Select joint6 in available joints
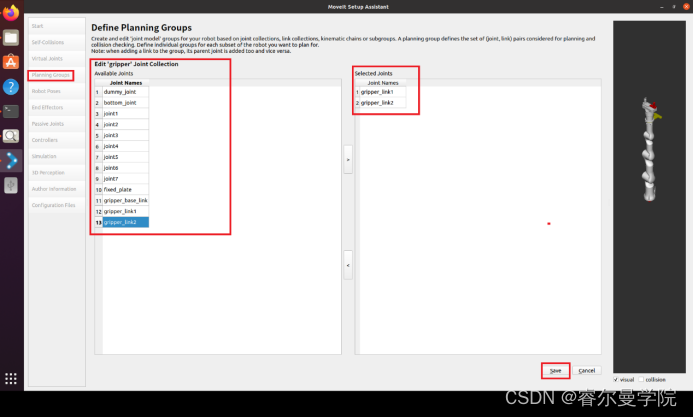The image size is (693, 417). [126, 168]
